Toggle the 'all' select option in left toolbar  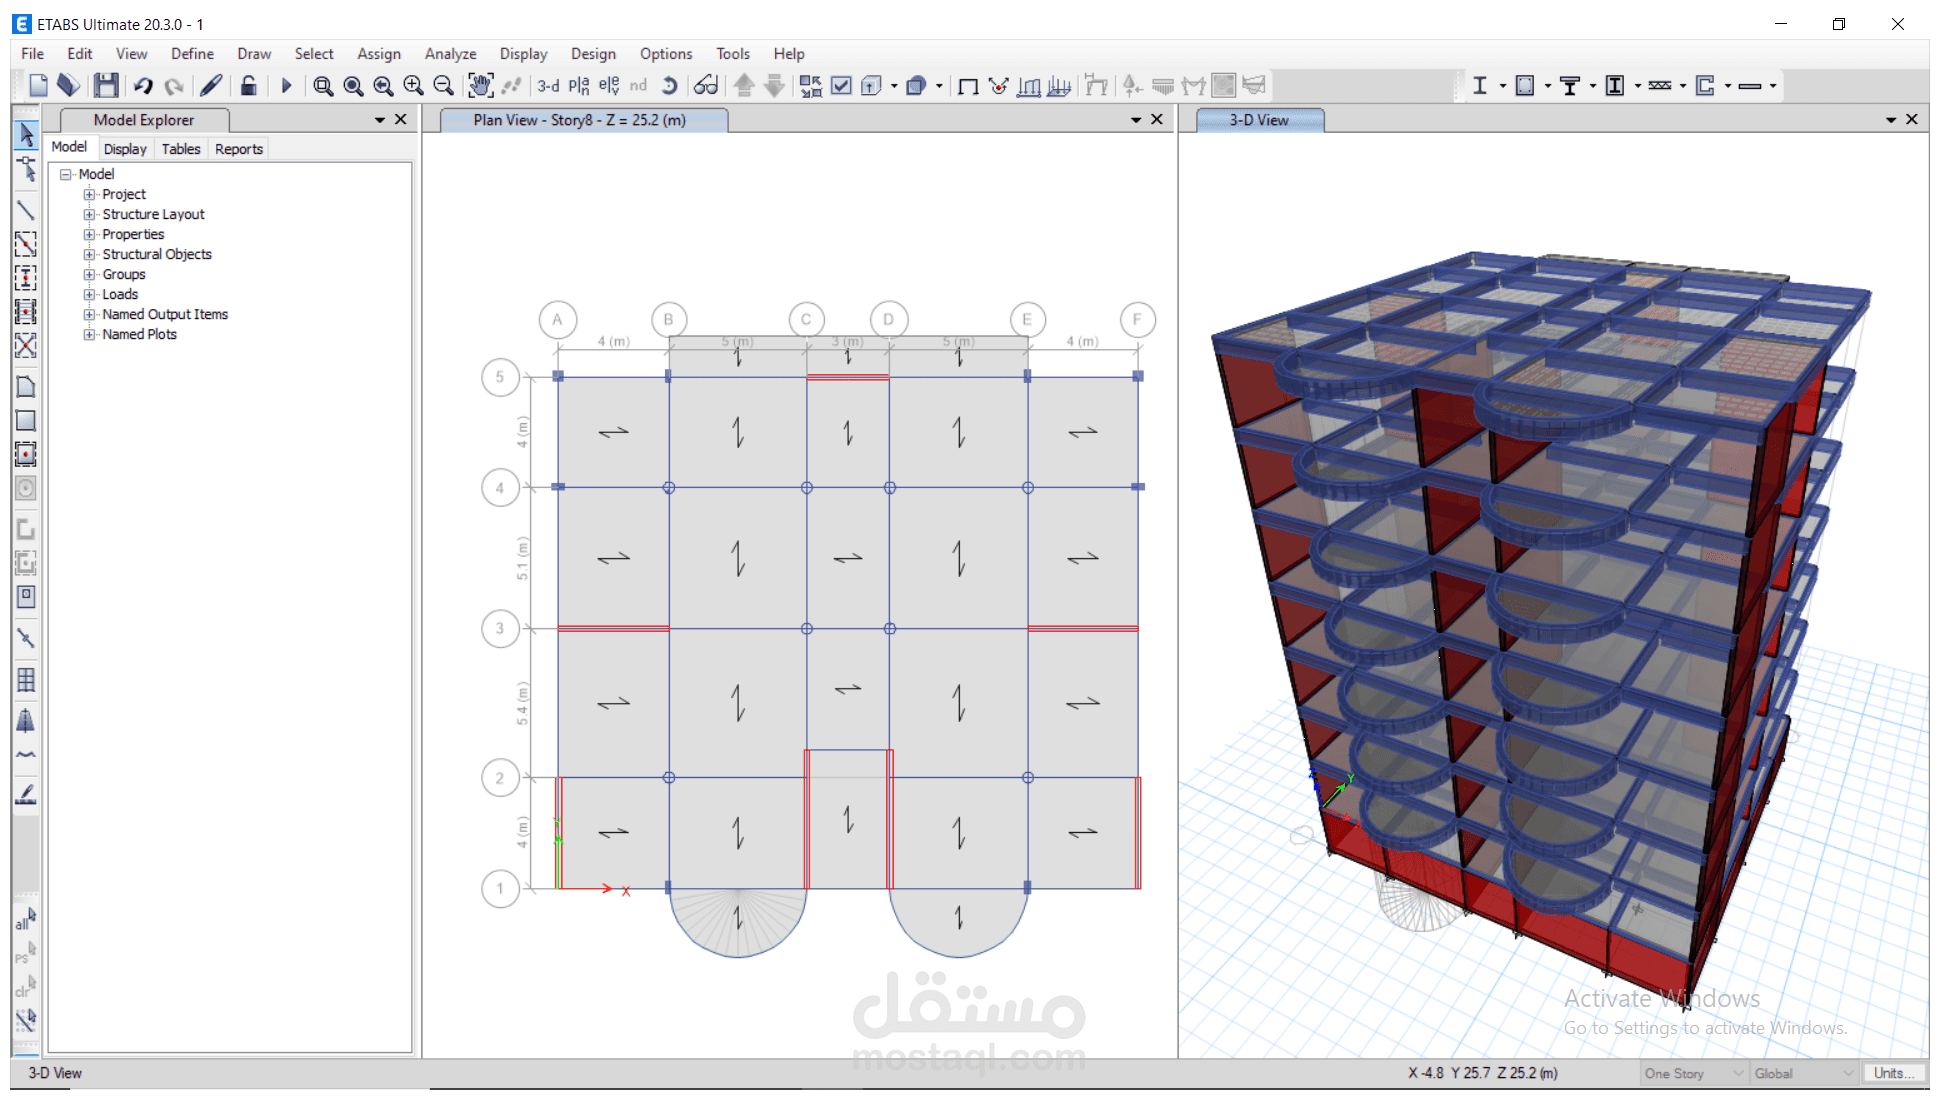tap(26, 920)
